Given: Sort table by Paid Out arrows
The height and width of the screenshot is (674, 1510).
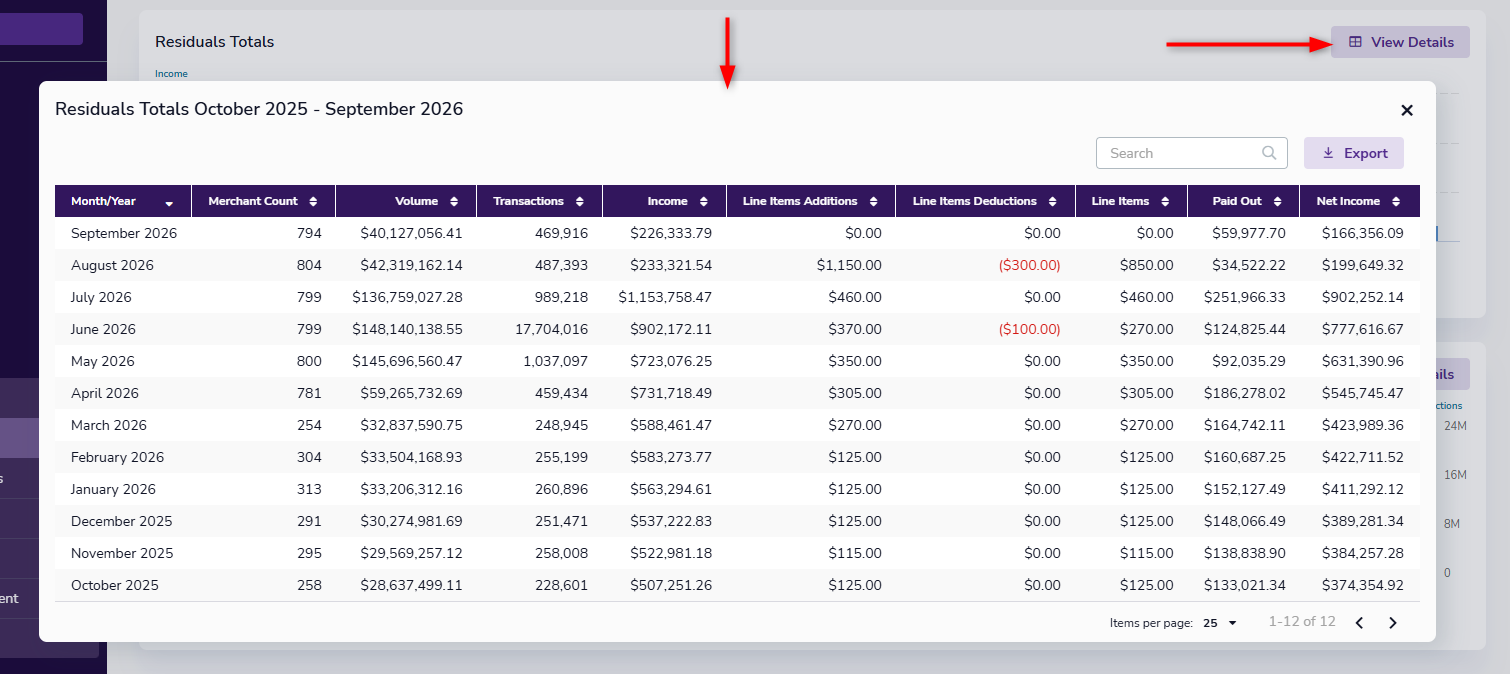Looking at the screenshot, I should point(1278,201).
